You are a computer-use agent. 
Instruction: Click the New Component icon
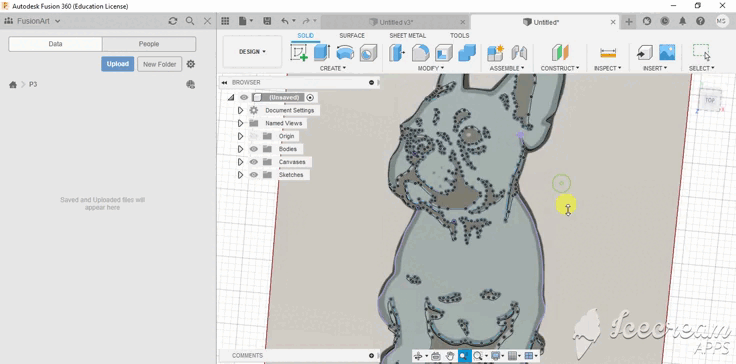(495, 52)
